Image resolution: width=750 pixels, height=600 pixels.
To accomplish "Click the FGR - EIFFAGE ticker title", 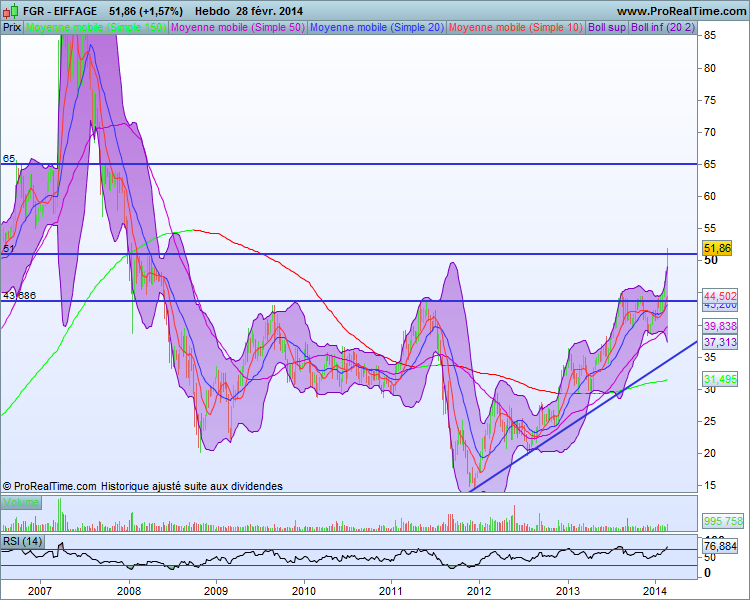I will tap(60, 11).
